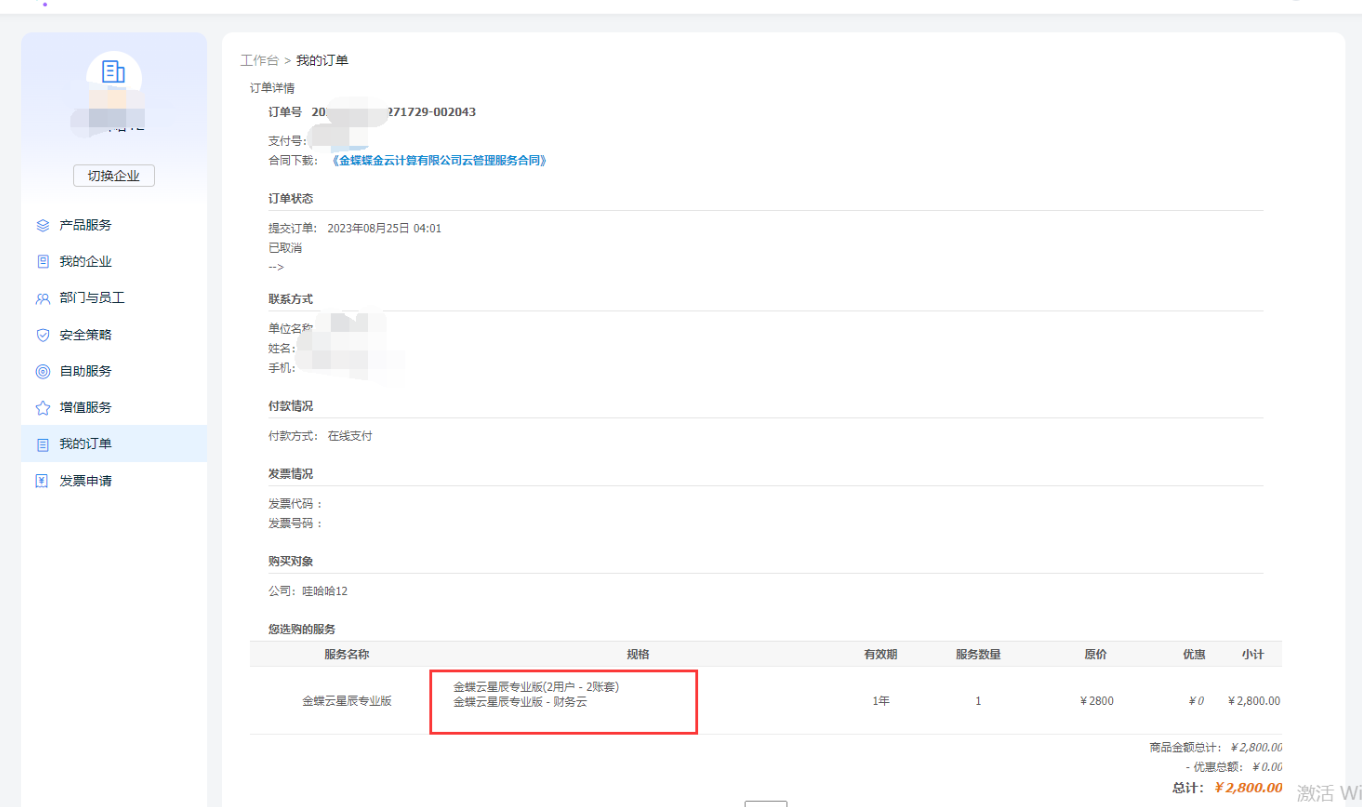Click the 自助服务 target icon

(x=43, y=372)
